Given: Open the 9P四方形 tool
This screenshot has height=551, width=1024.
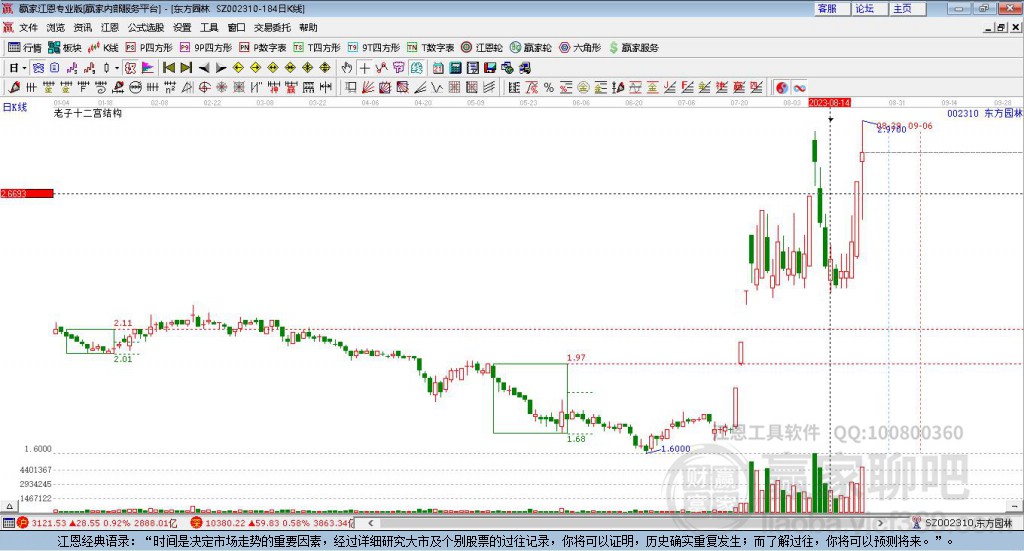Looking at the screenshot, I should pos(206,48).
